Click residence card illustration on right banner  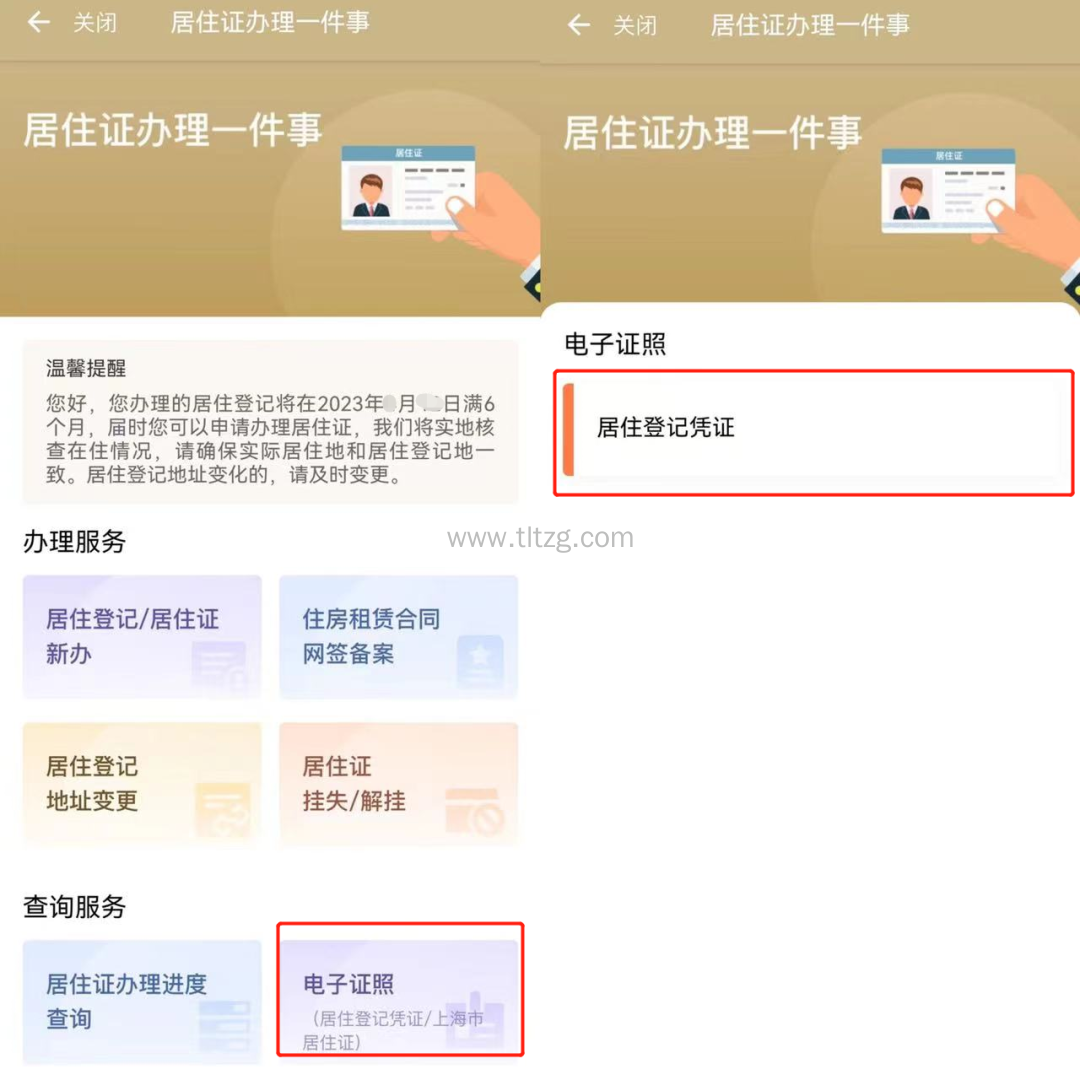click(948, 190)
